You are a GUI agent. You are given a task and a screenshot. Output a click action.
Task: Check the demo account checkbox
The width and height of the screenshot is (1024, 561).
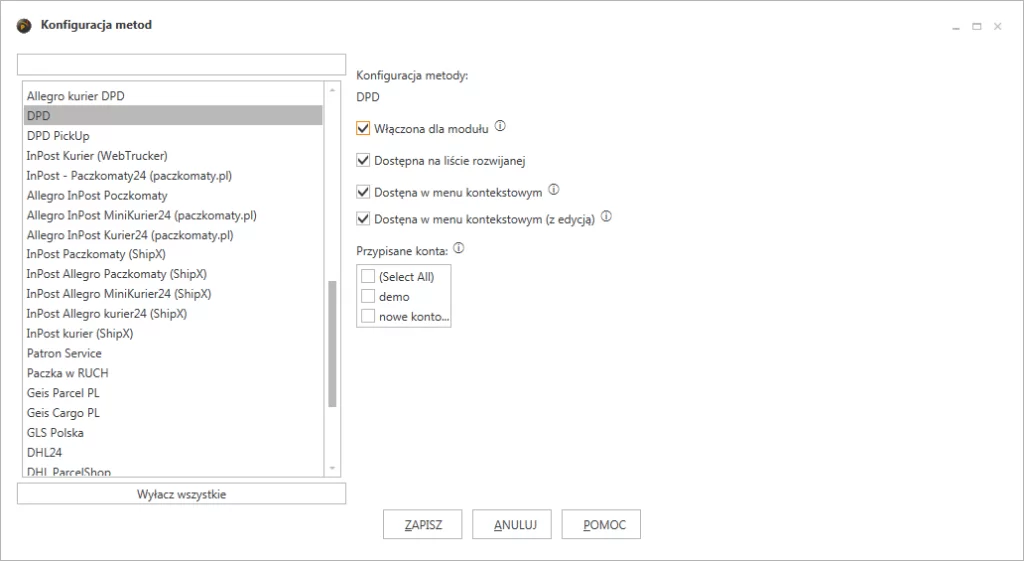pyautogui.click(x=368, y=297)
